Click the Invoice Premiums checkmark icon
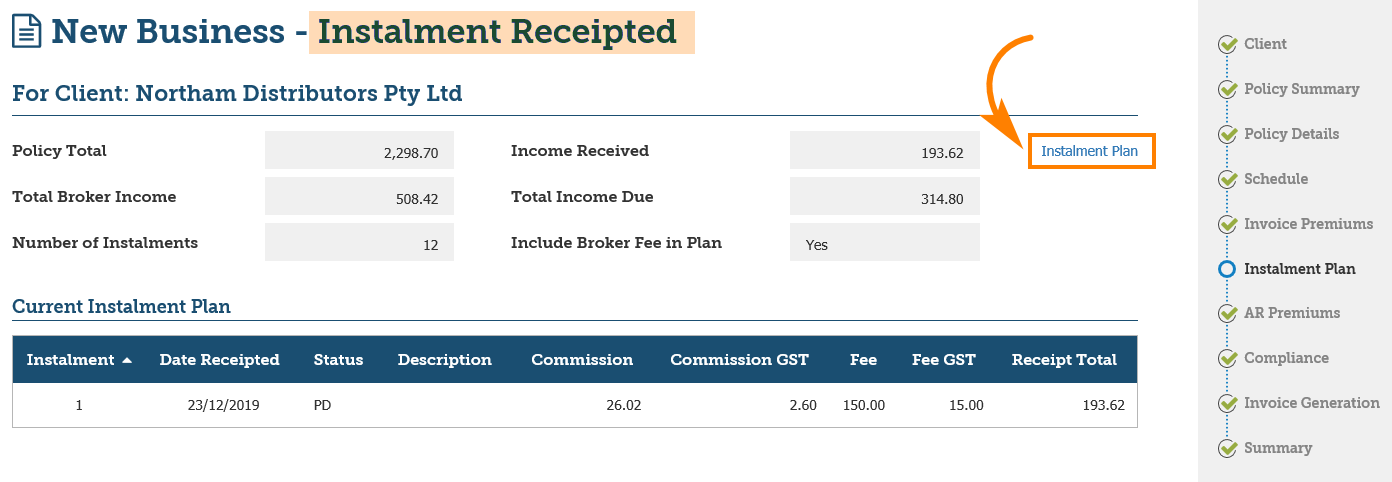1392x482 pixels. [x=1227, y=224]
